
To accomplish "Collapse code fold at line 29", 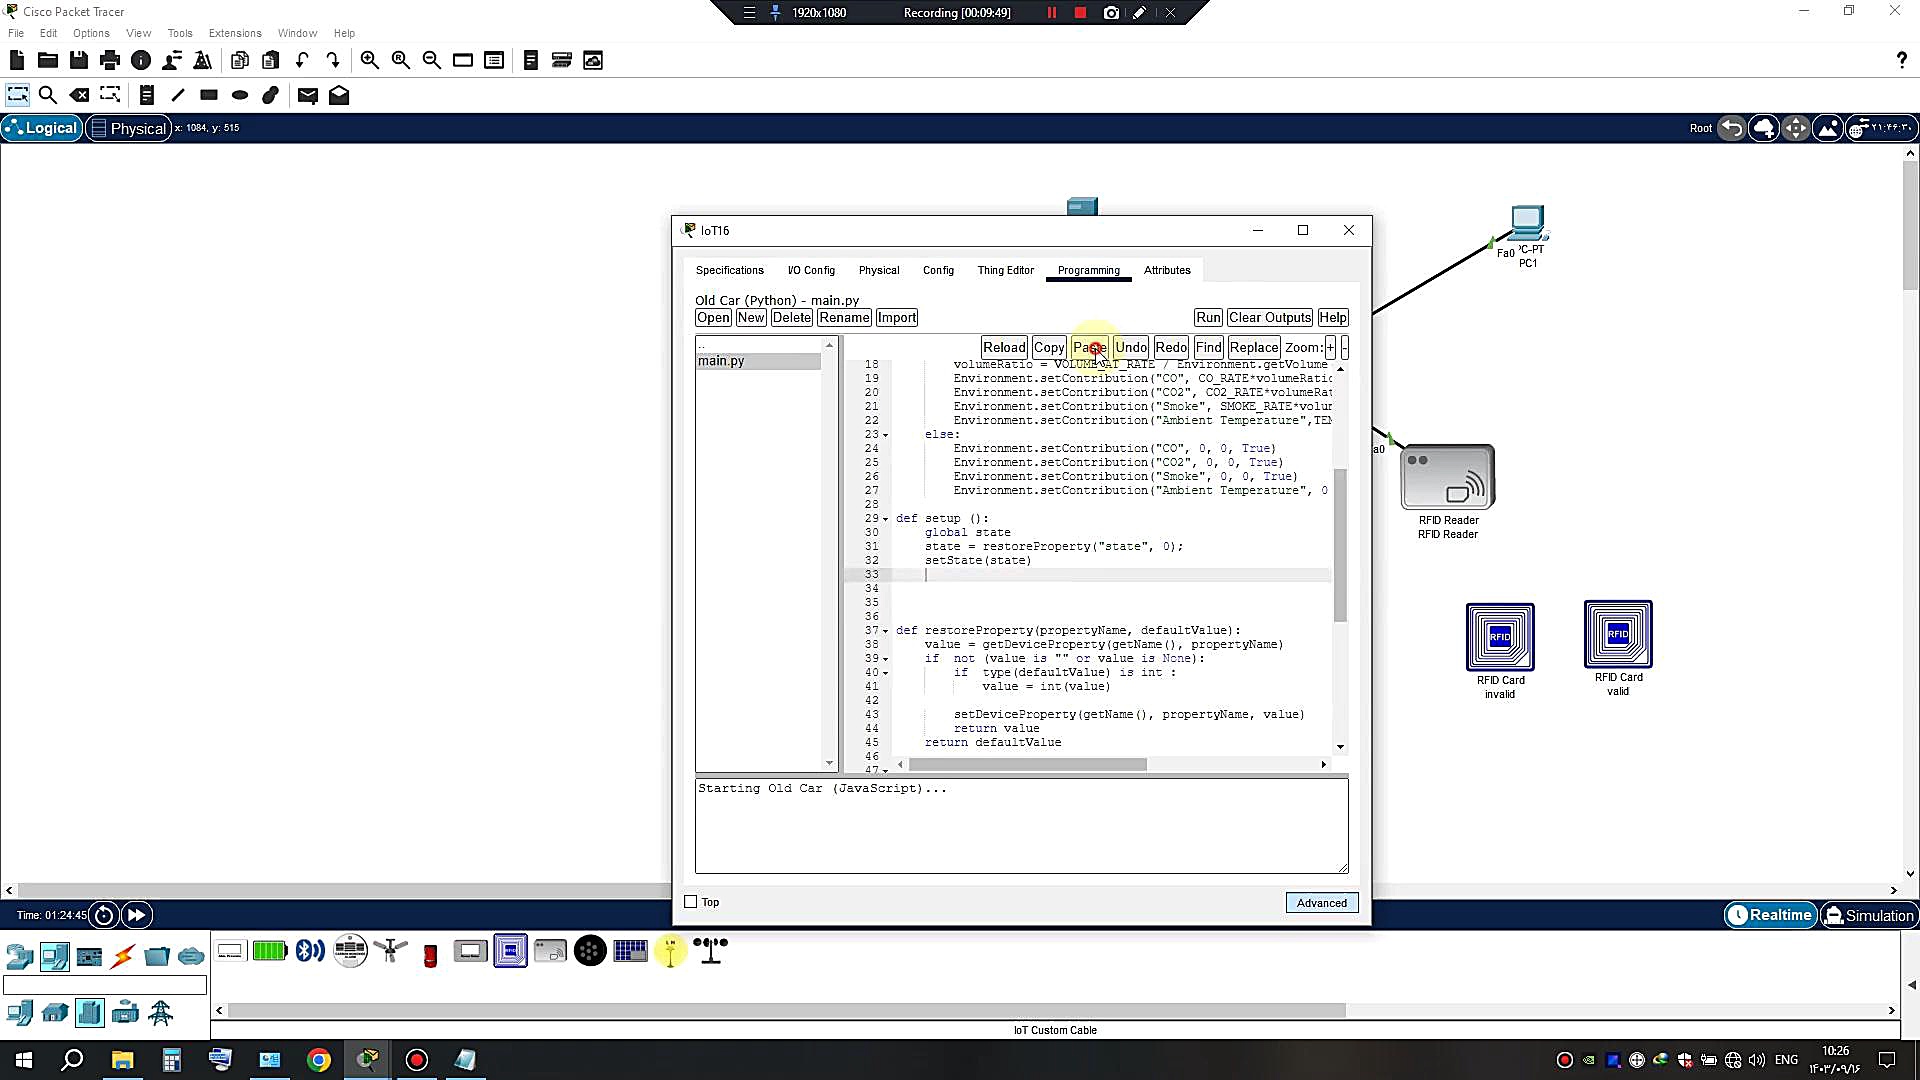I will pos(885,519).
